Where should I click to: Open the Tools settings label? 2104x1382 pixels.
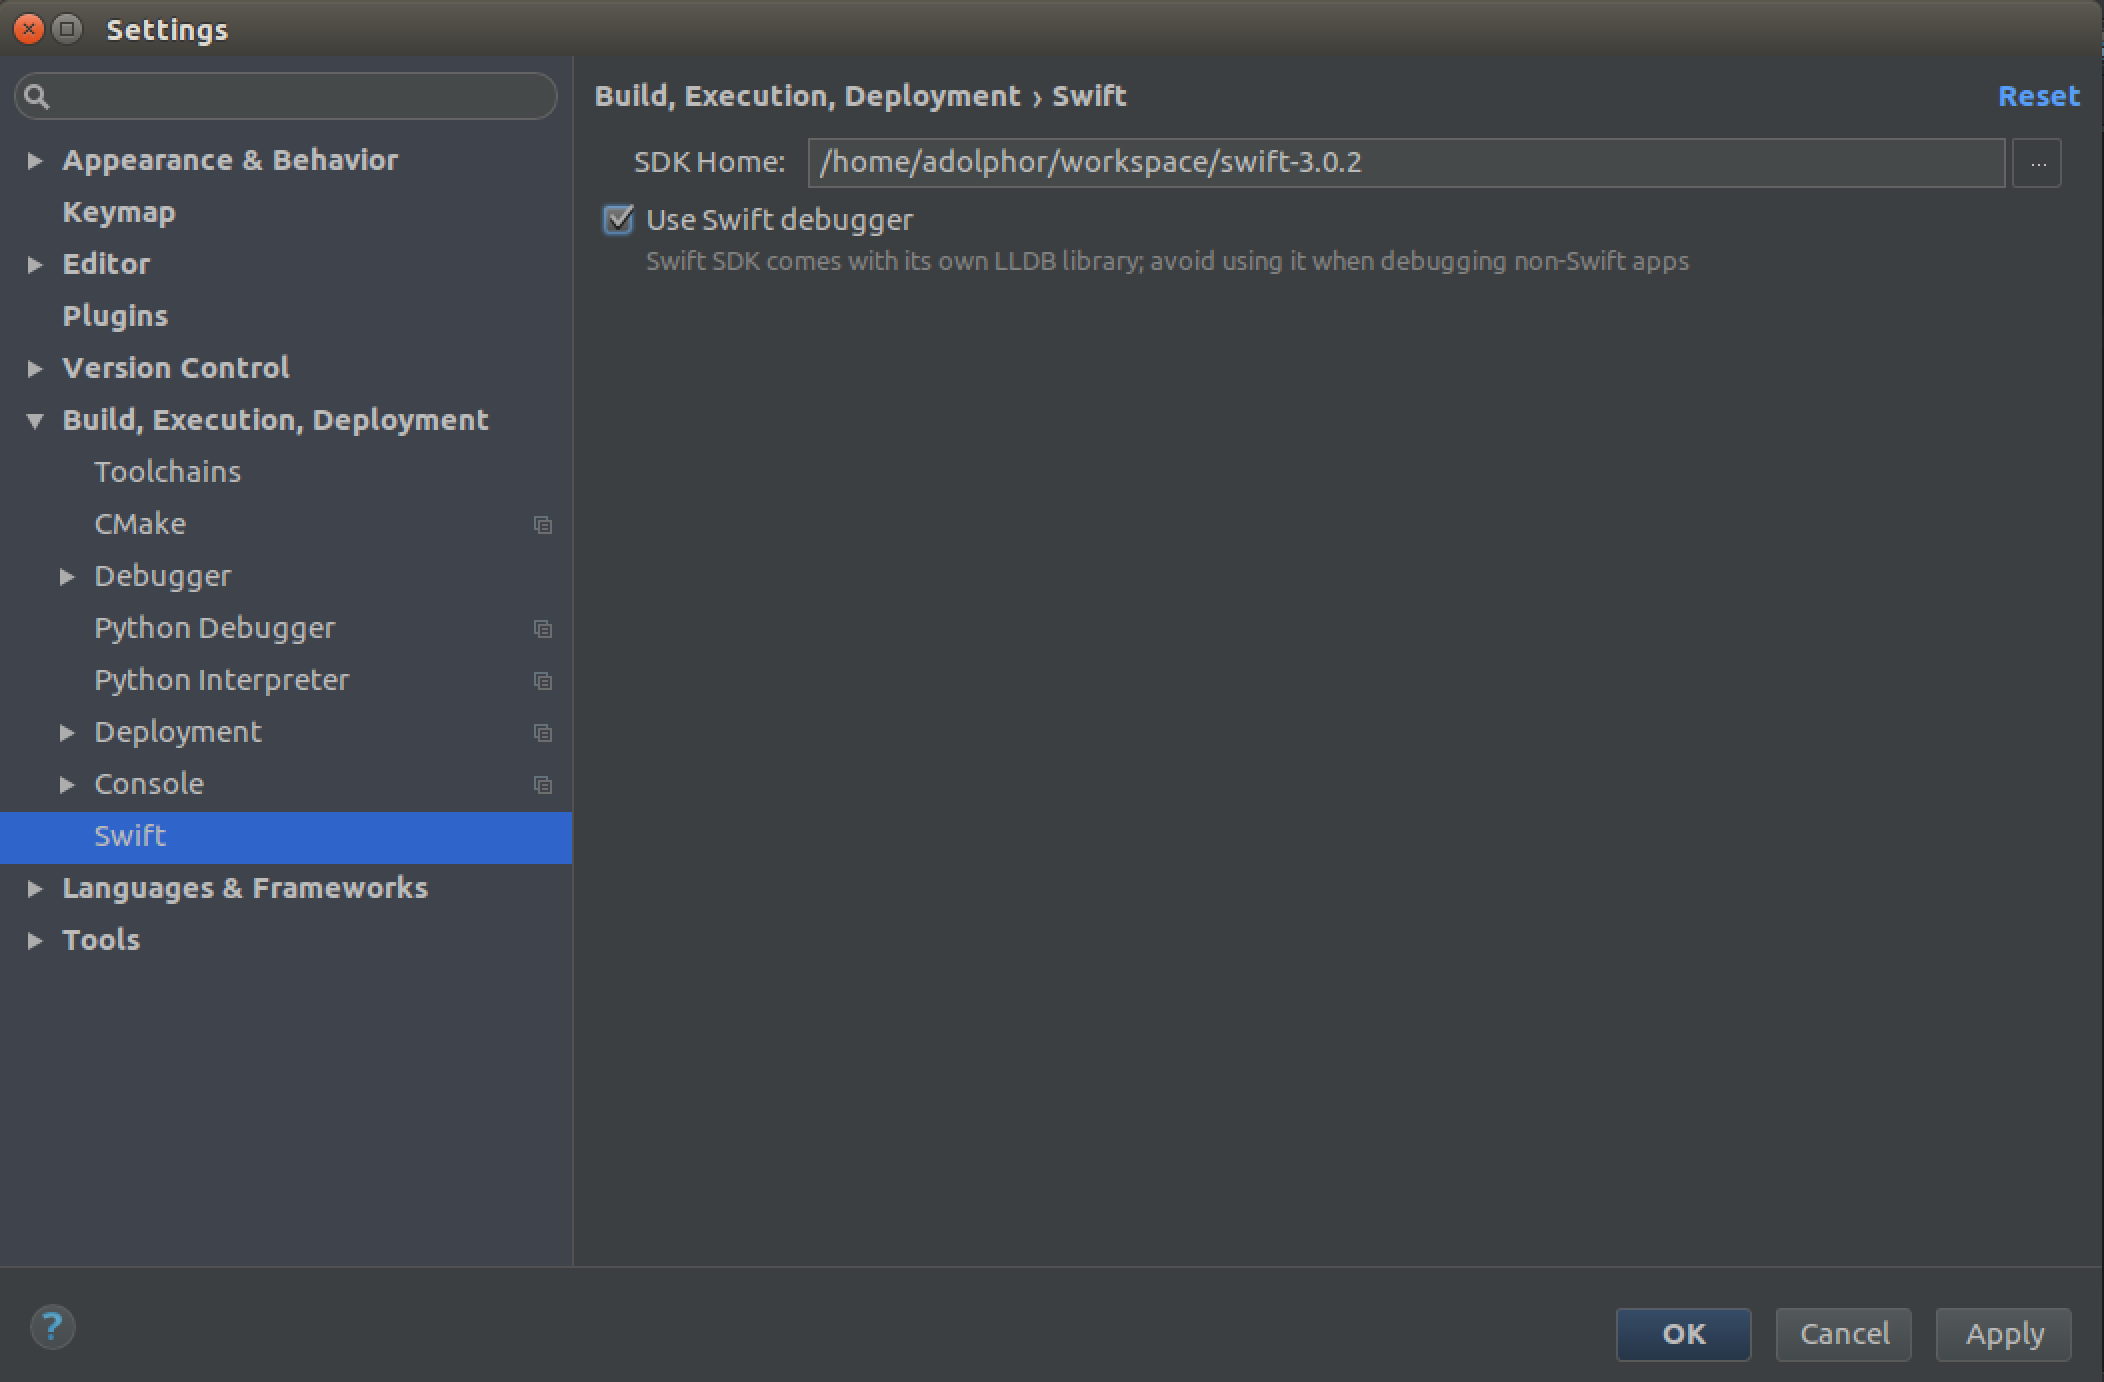coord(101,940)
